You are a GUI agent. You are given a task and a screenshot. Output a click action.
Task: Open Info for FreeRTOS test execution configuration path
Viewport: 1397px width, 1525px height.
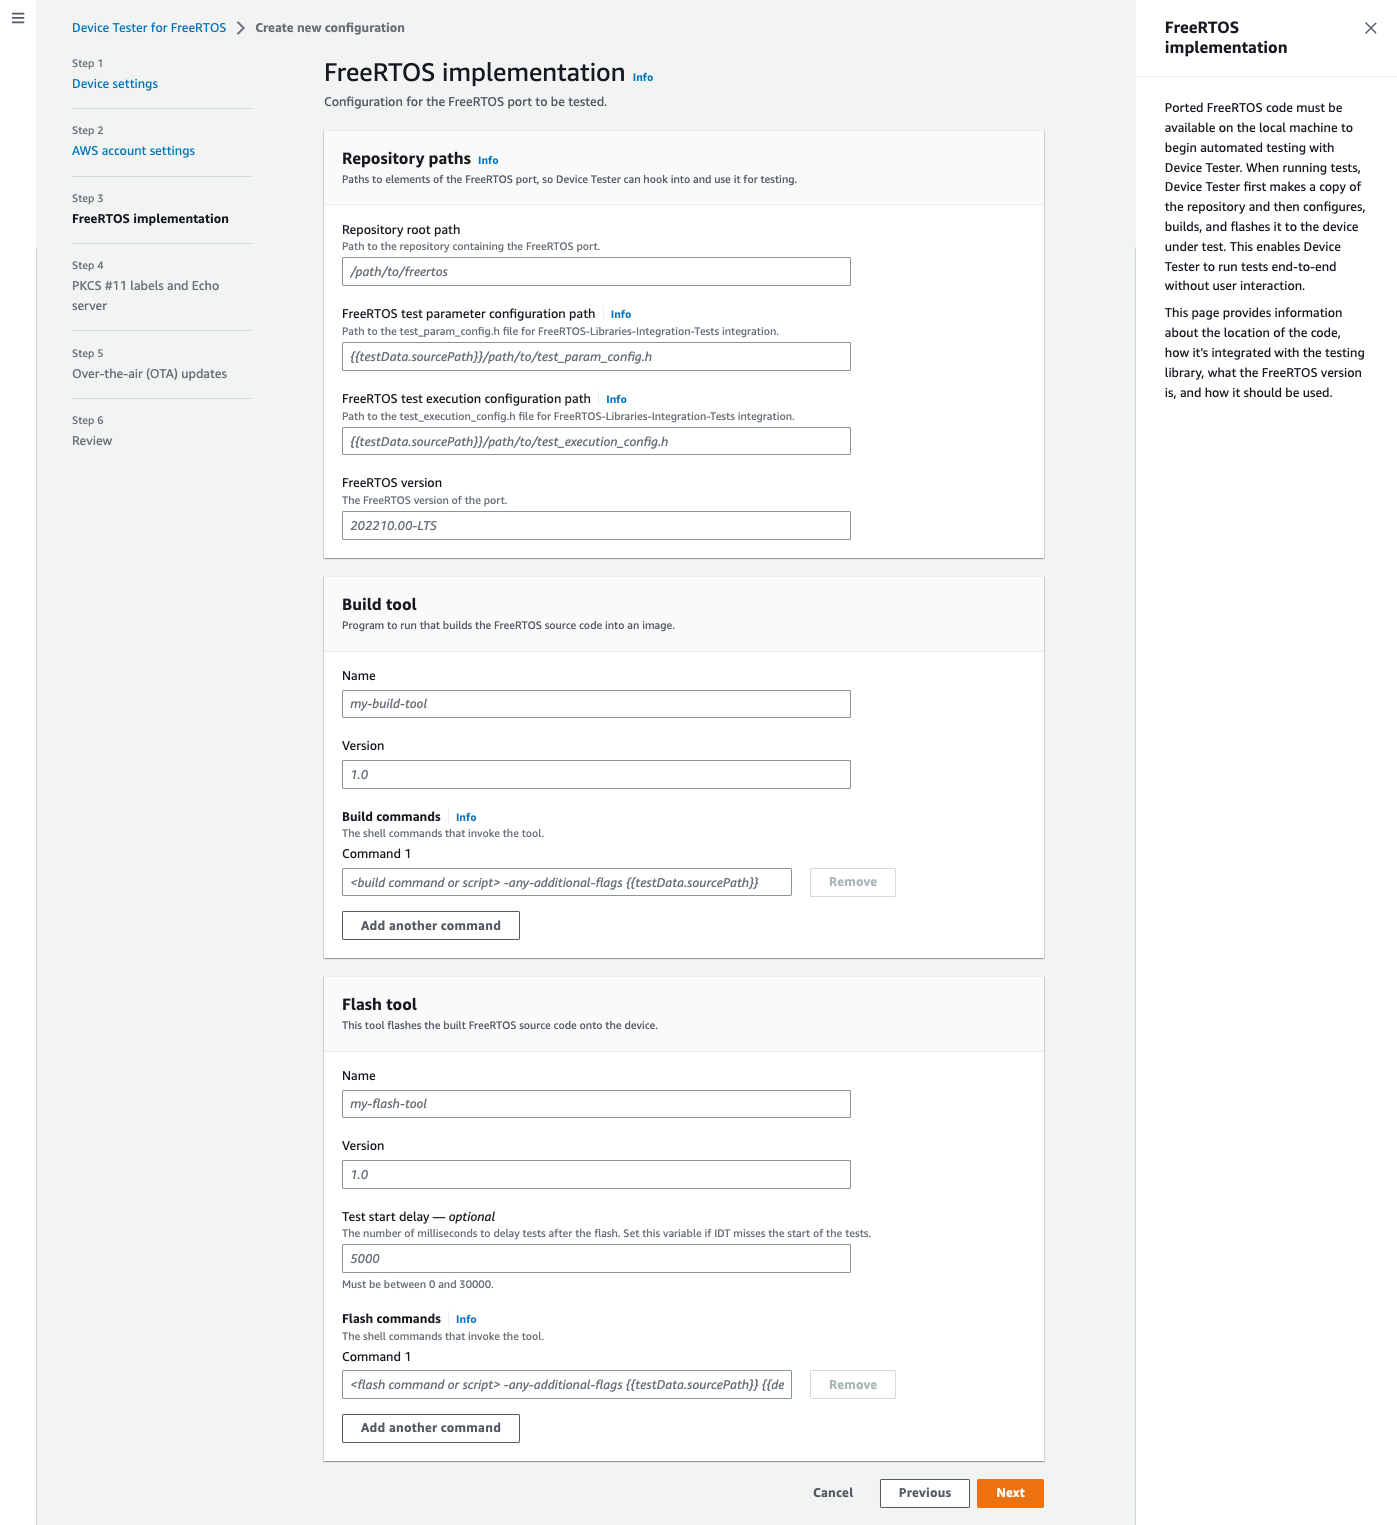pos(616,399)
